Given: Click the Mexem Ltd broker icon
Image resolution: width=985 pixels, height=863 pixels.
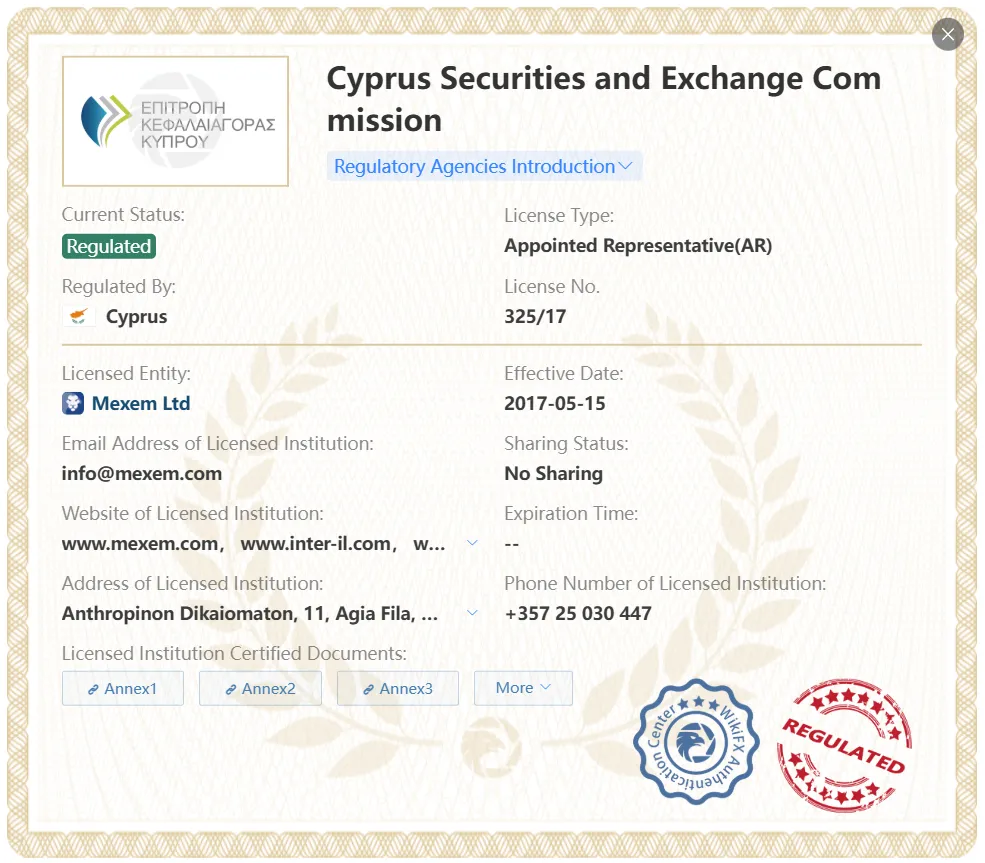Looking at the screenshot, I should [x=73, y=403].
